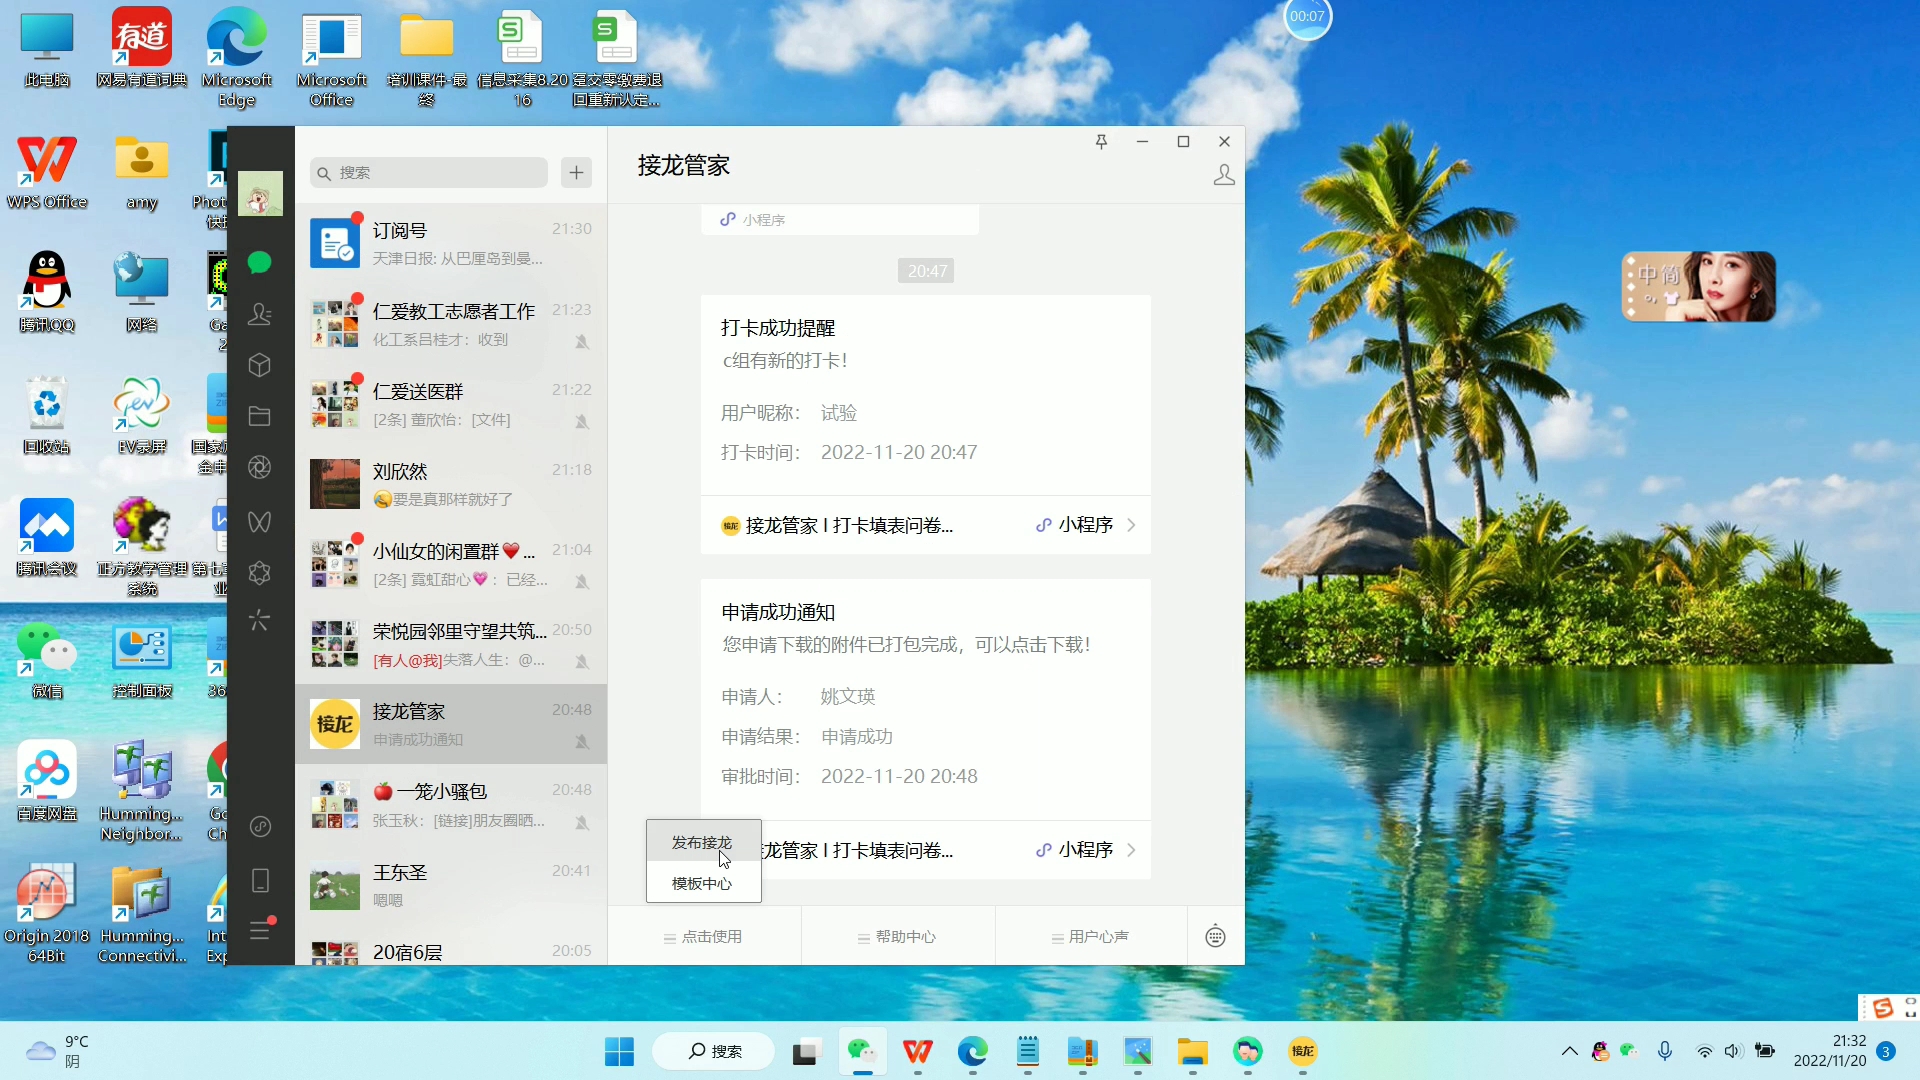Click the emoji/sticker icon bottom right
Screen dimensions: 1920x1080
(1215, 936)
